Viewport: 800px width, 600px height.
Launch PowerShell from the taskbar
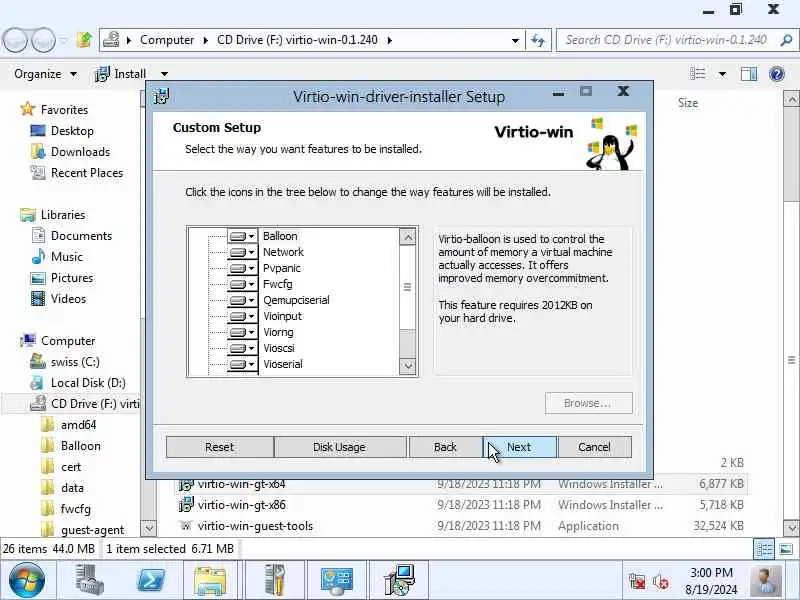[x=151, y=580]
